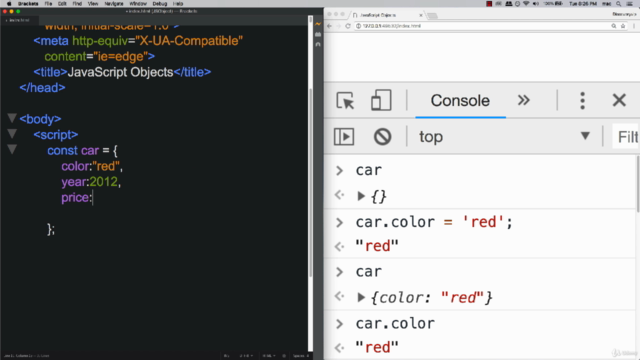The image size is (640, 360).
Task: Click the third Brackets right sidebar icon
Action: (318, 44)
